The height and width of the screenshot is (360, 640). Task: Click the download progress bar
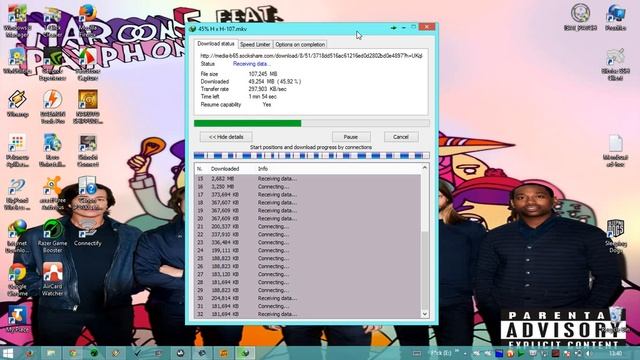[x=311, y=123]
